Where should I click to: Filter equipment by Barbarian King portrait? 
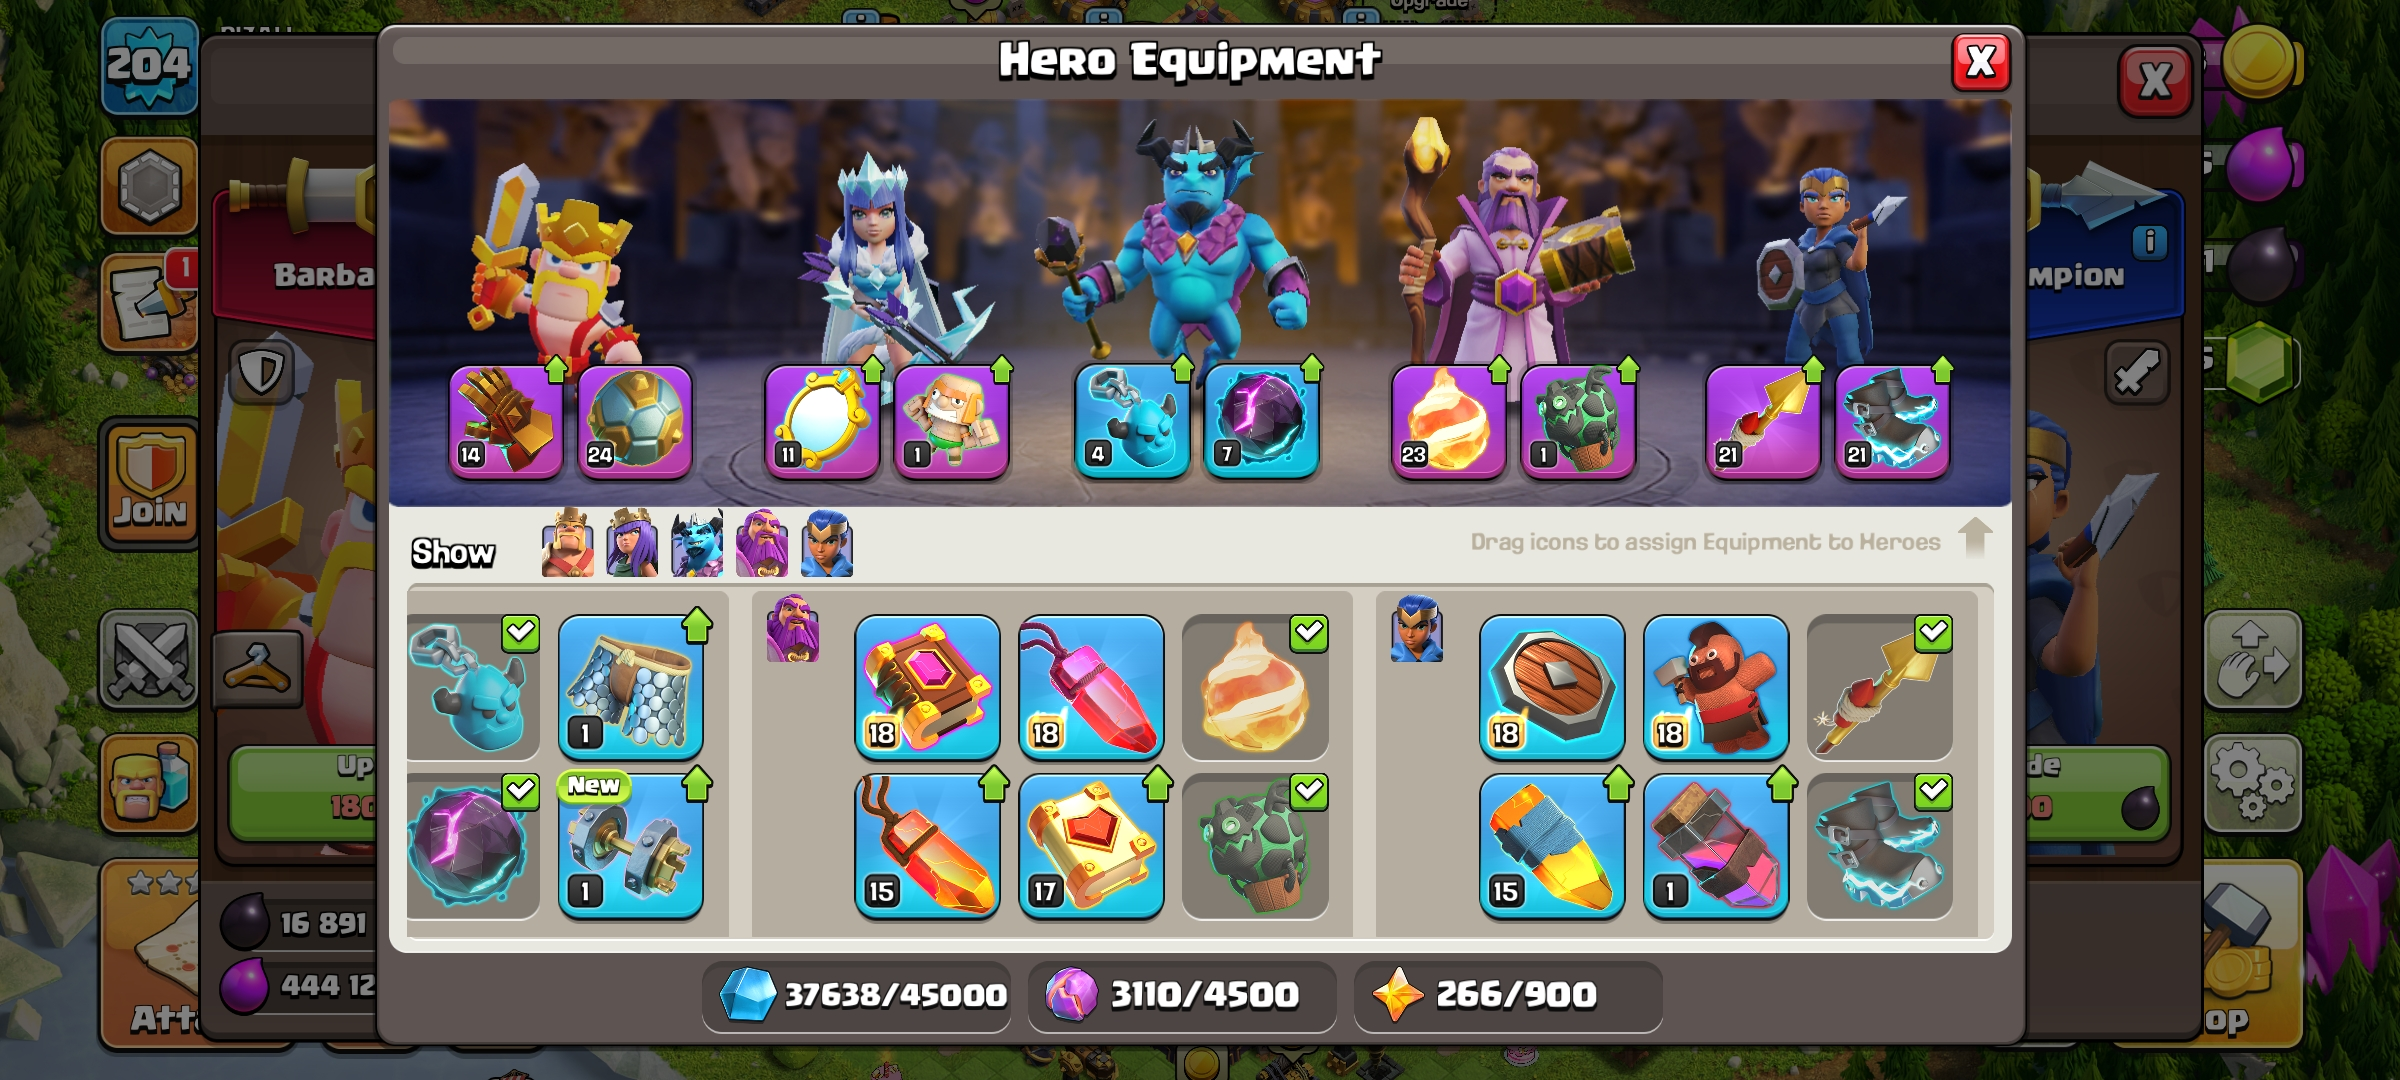point(567,544)
